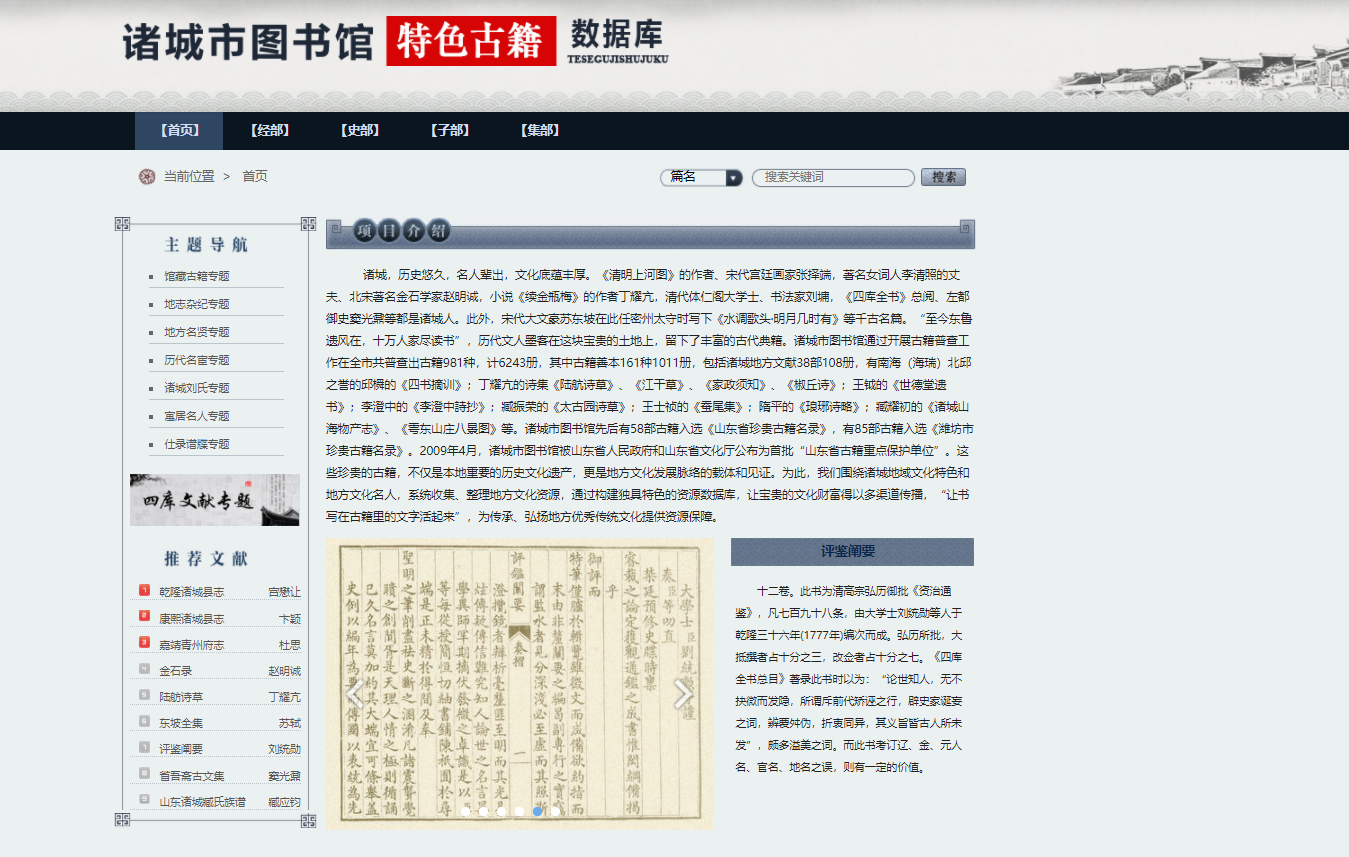Click the 四库文献专题 banner image
The height and width of the screenshot is (857, 1349).
coord(214,500)
